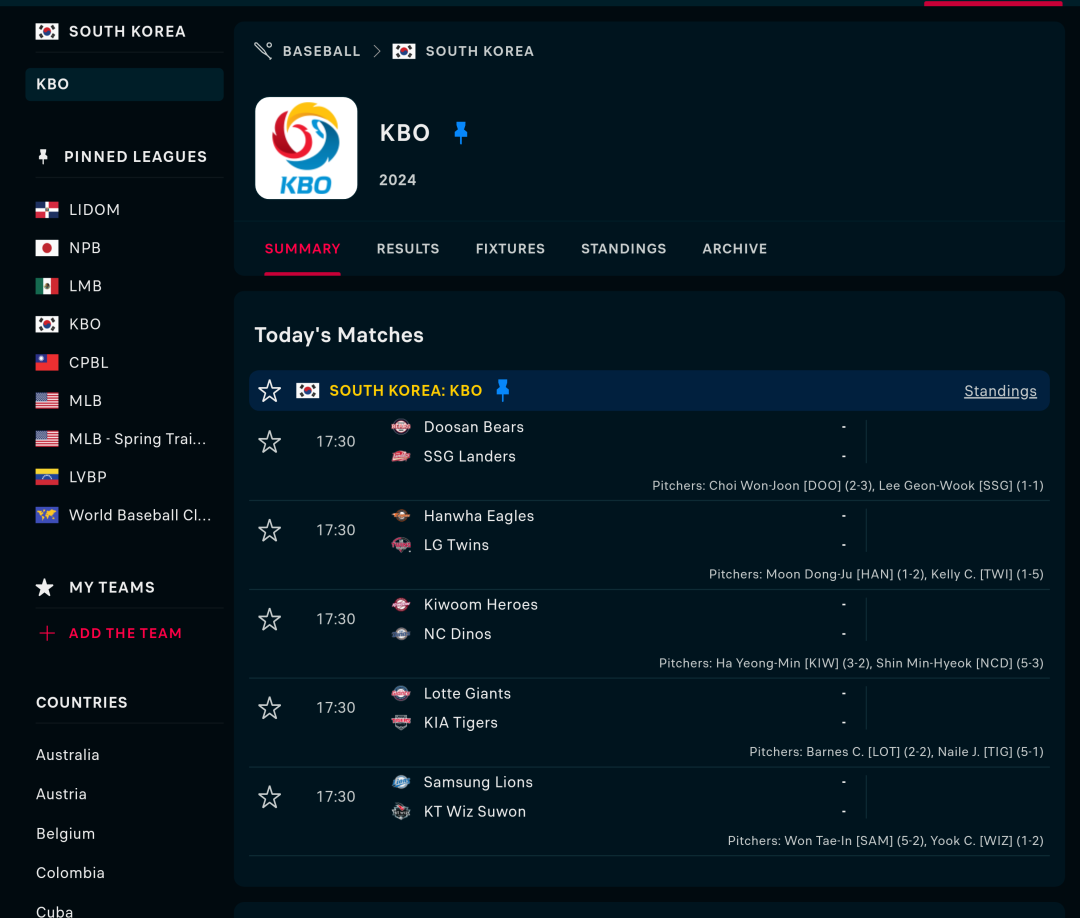The image size is (1080, 918).
Task: Favorite the Kiwoom Heroes vs NC Dinos match
Action: 269,619
